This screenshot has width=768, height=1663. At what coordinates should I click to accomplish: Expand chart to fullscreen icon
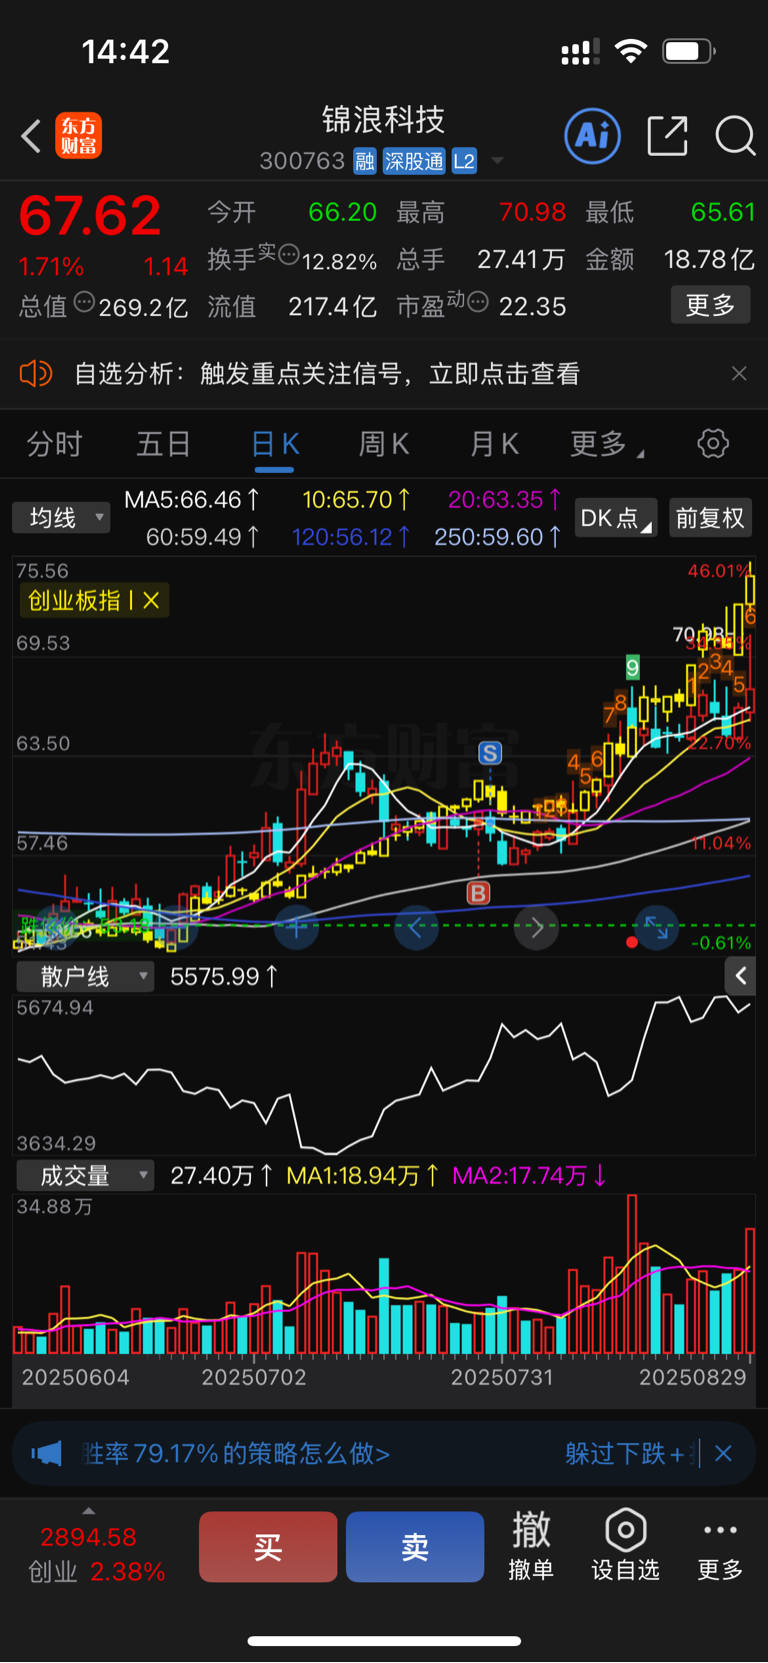[656, 929]
